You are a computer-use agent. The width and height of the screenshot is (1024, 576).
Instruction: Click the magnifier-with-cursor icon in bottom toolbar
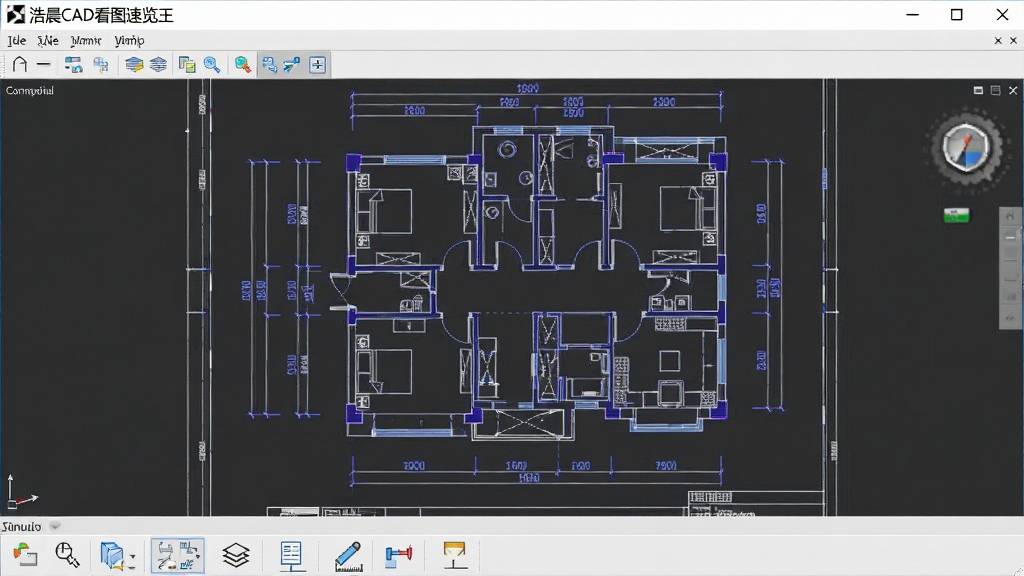click(67, 555)
